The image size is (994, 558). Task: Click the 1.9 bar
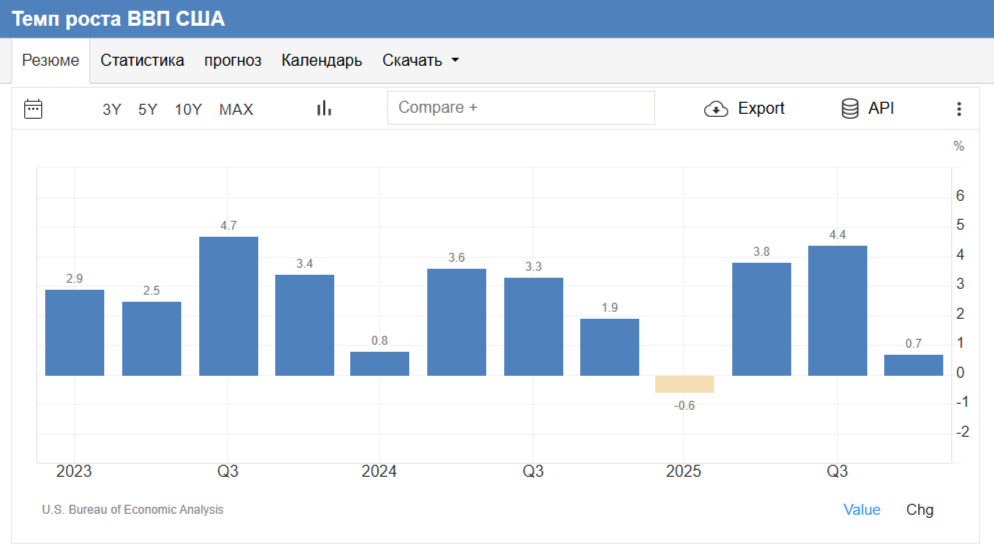tap(610, 347)
